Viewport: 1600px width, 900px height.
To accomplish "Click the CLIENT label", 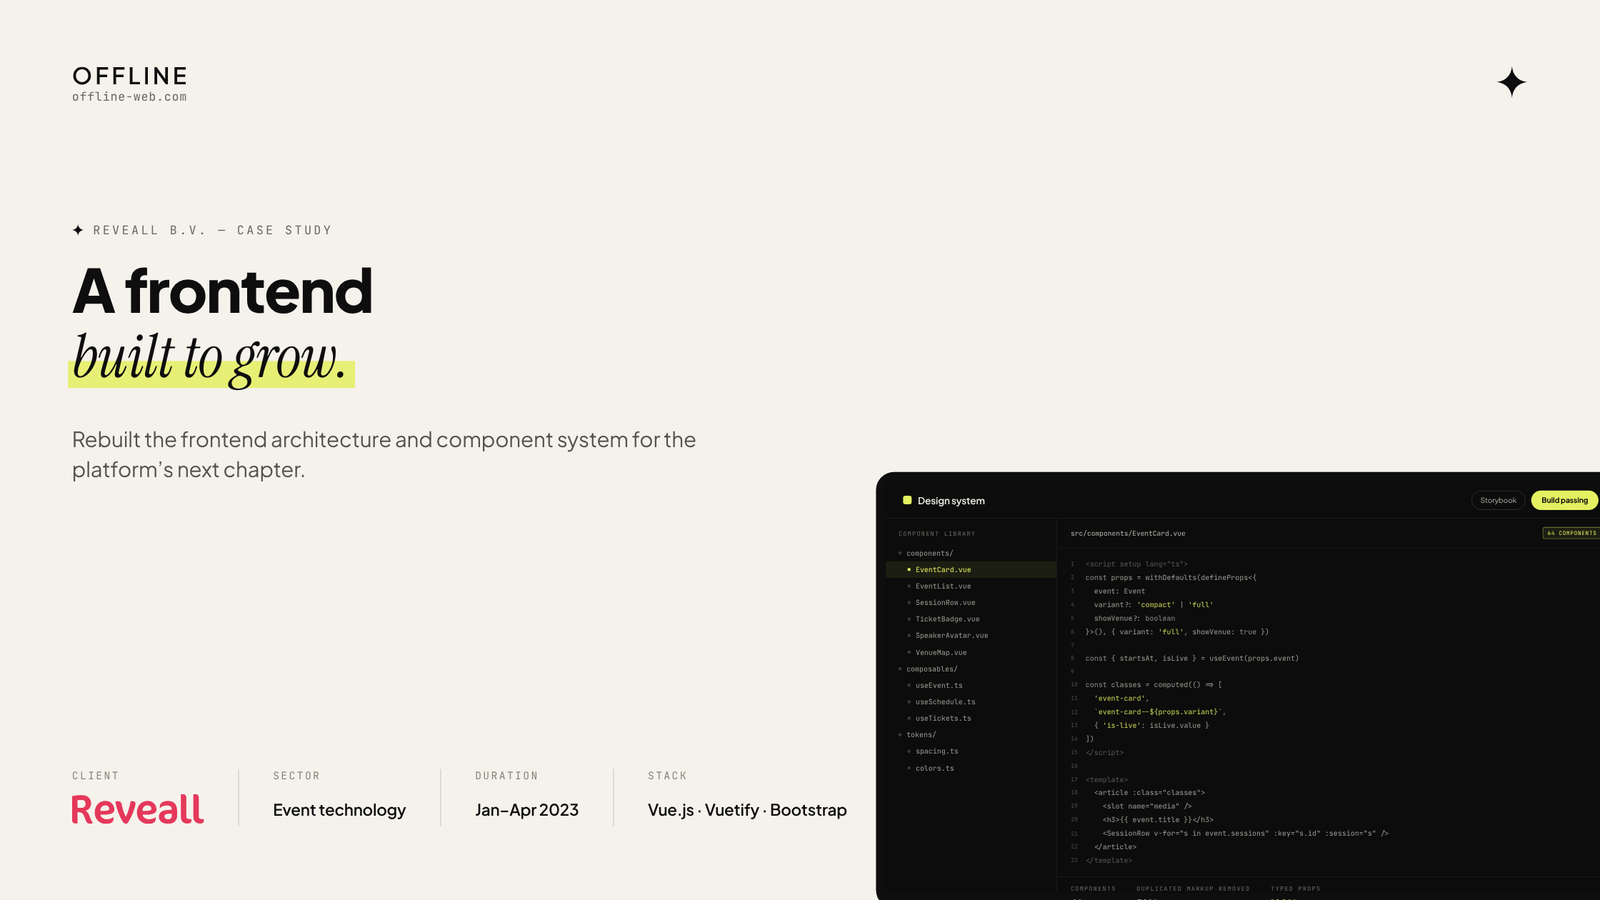I will [x=95, y=776].
